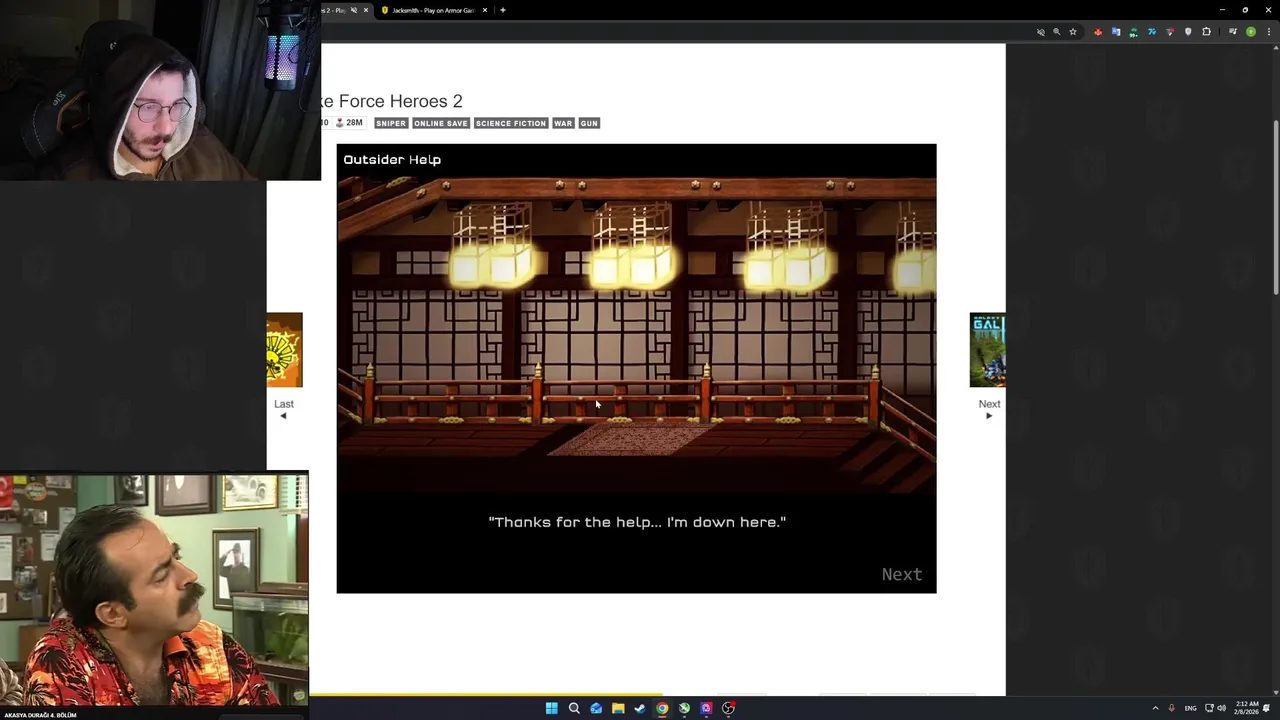Close the Jacksmith tab
The image size is (1280, 720).
pos(485,10)
